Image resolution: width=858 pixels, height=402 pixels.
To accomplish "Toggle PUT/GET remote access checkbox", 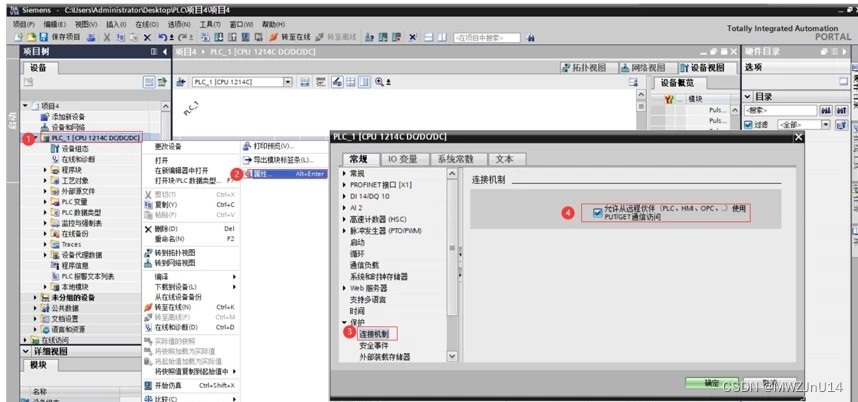I will 598,213.
